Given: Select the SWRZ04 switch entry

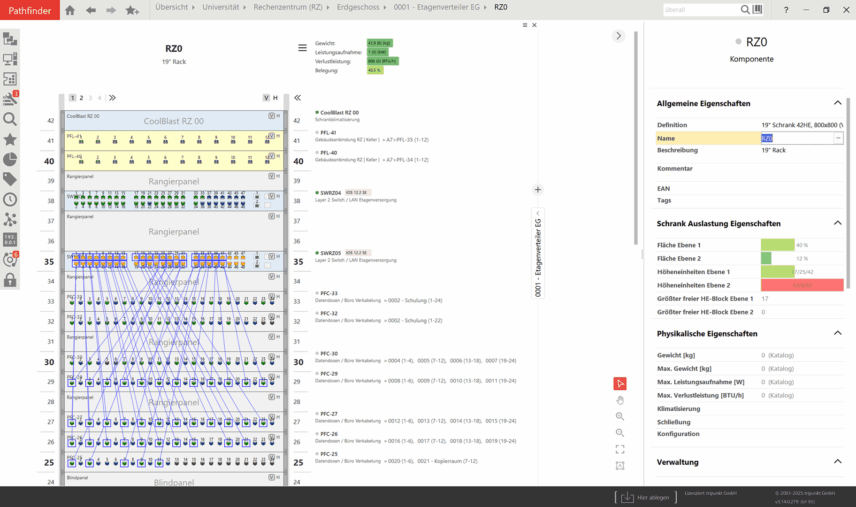Looking at the screenshot, I should point(330,192).
